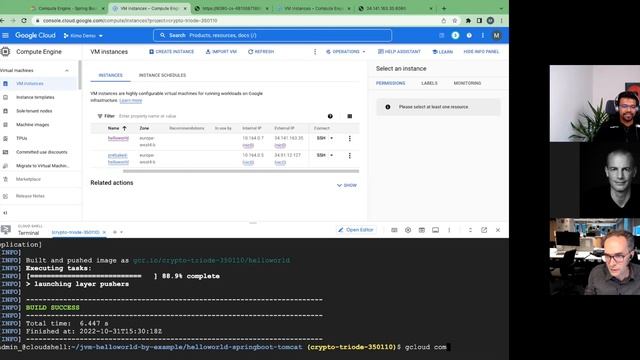Viewport: 640px width, 360px height.
Task: Click the notifications badge in the header
Action: coord(455,36)
